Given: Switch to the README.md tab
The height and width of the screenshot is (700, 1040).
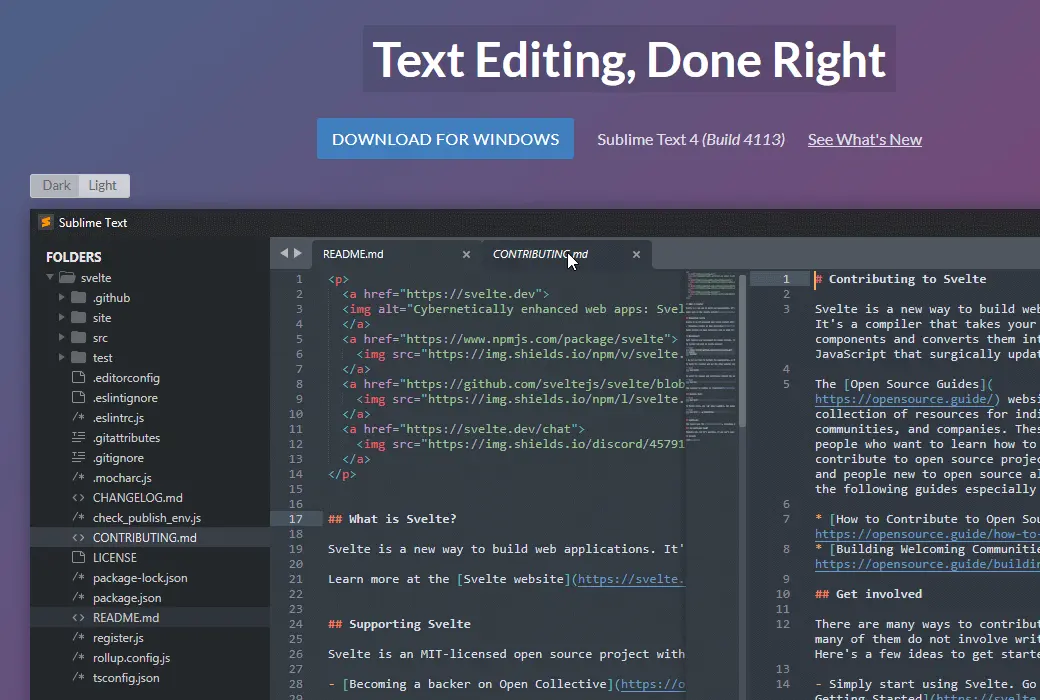Looking at the screenshot, I should coord(397,254).
